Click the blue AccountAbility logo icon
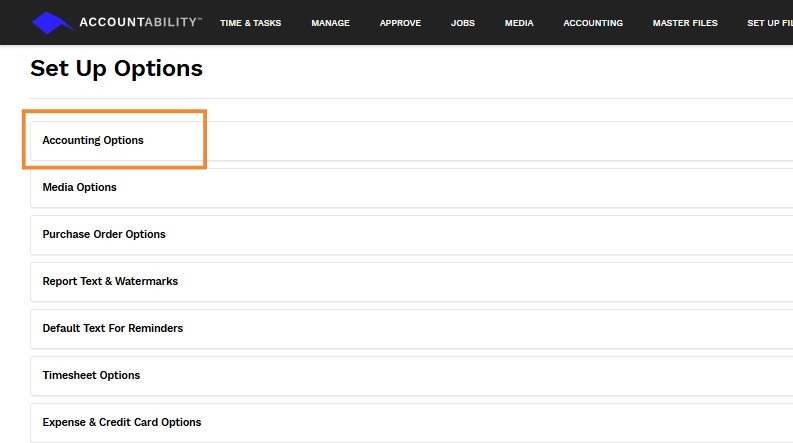The height and width of the screenshot is (443, 793). [x=53, y=22]
